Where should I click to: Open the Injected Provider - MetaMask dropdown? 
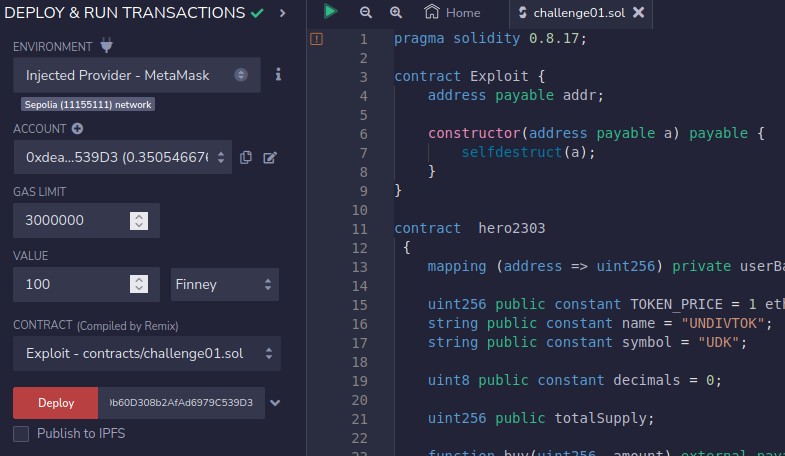point(137,75)
